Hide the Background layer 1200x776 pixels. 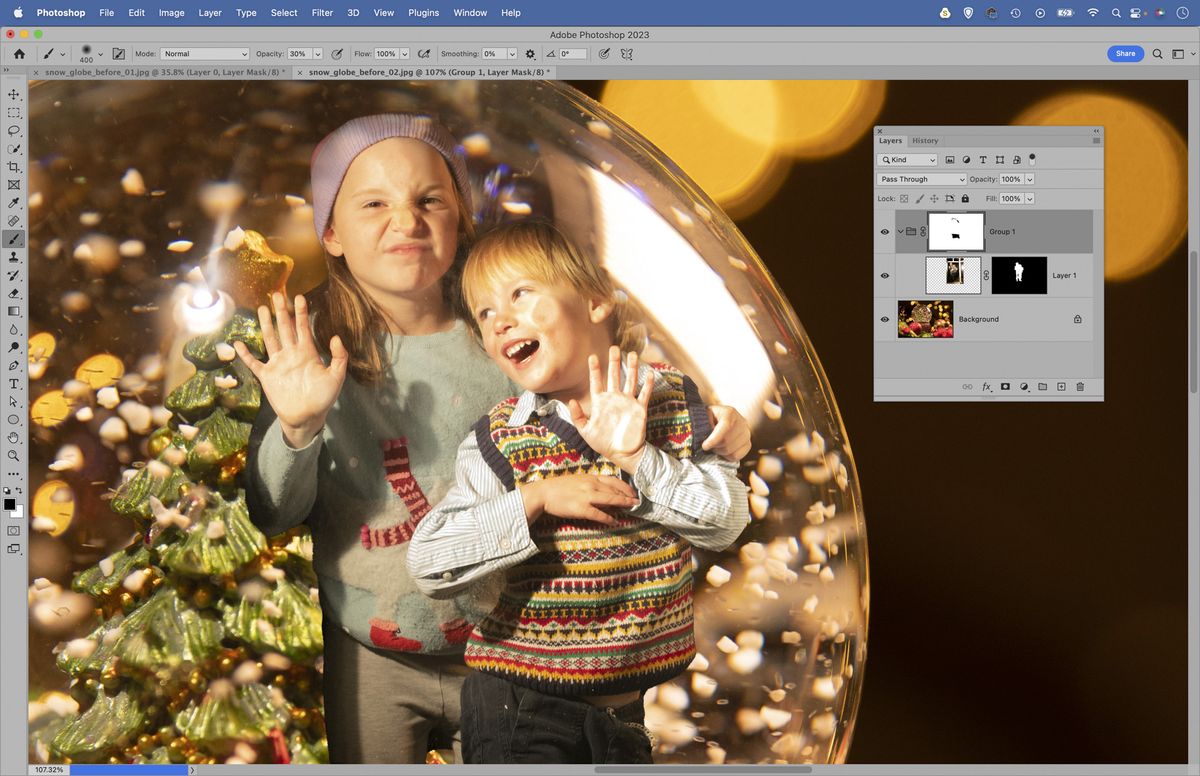pyautogui.click(x=884, y=319)
